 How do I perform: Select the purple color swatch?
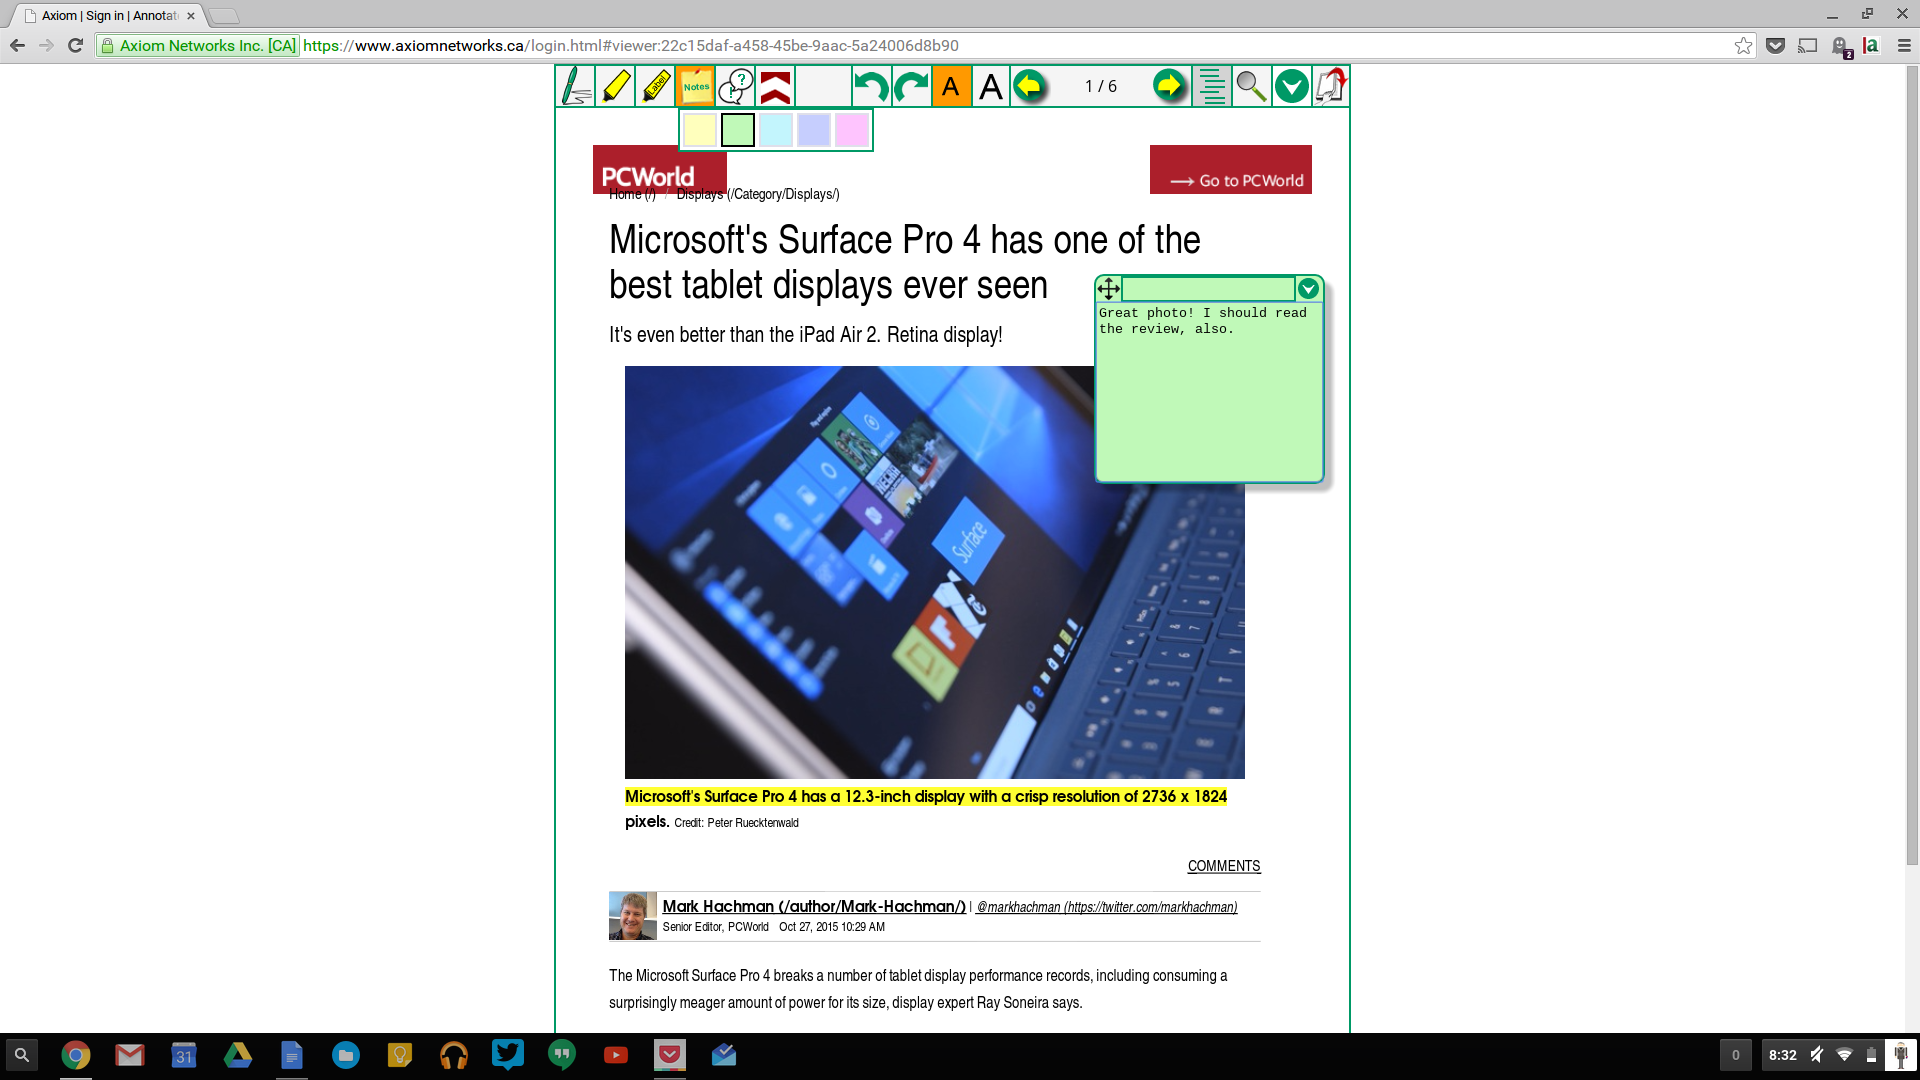point(814,128)
